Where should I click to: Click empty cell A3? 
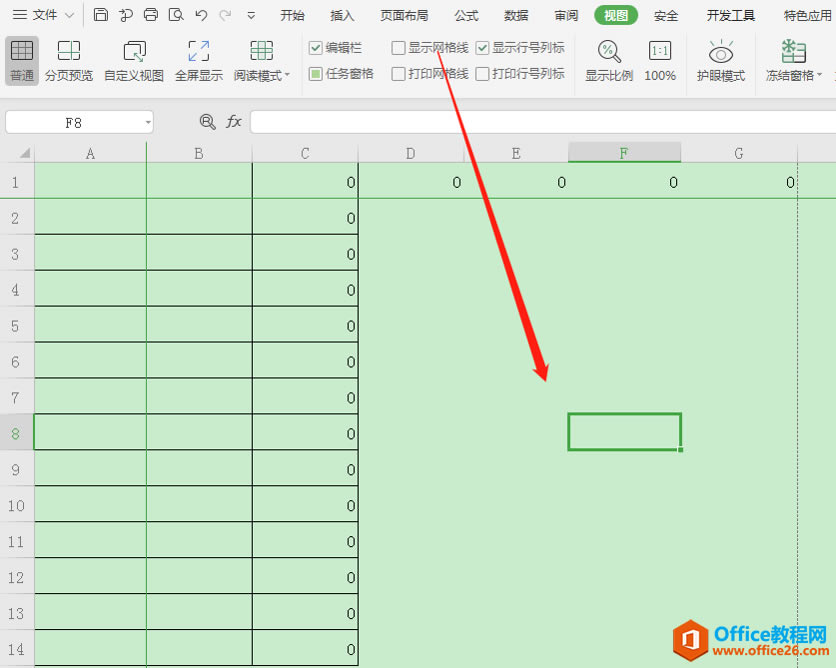(x=90, y=253)
